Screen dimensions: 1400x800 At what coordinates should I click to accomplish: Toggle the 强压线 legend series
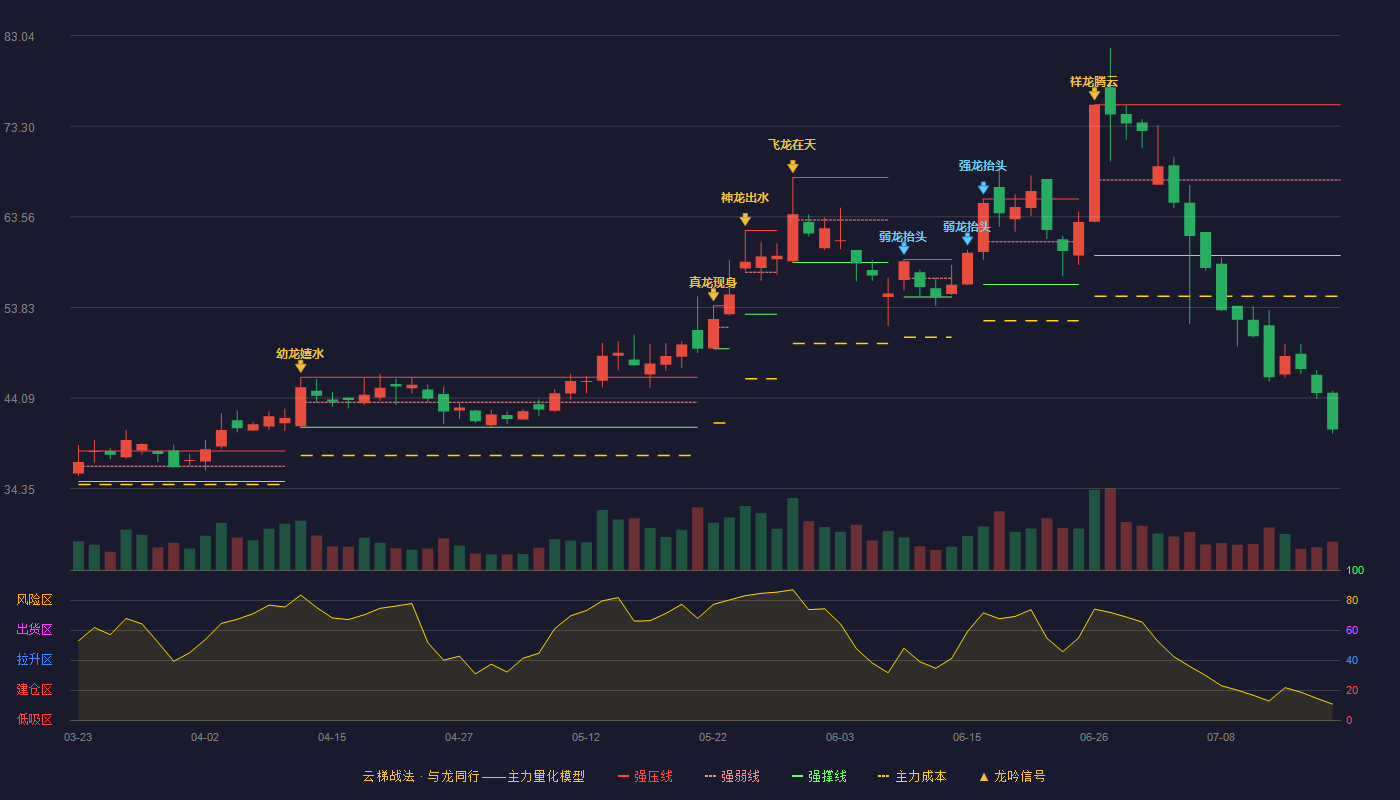[x=645, y=776]
